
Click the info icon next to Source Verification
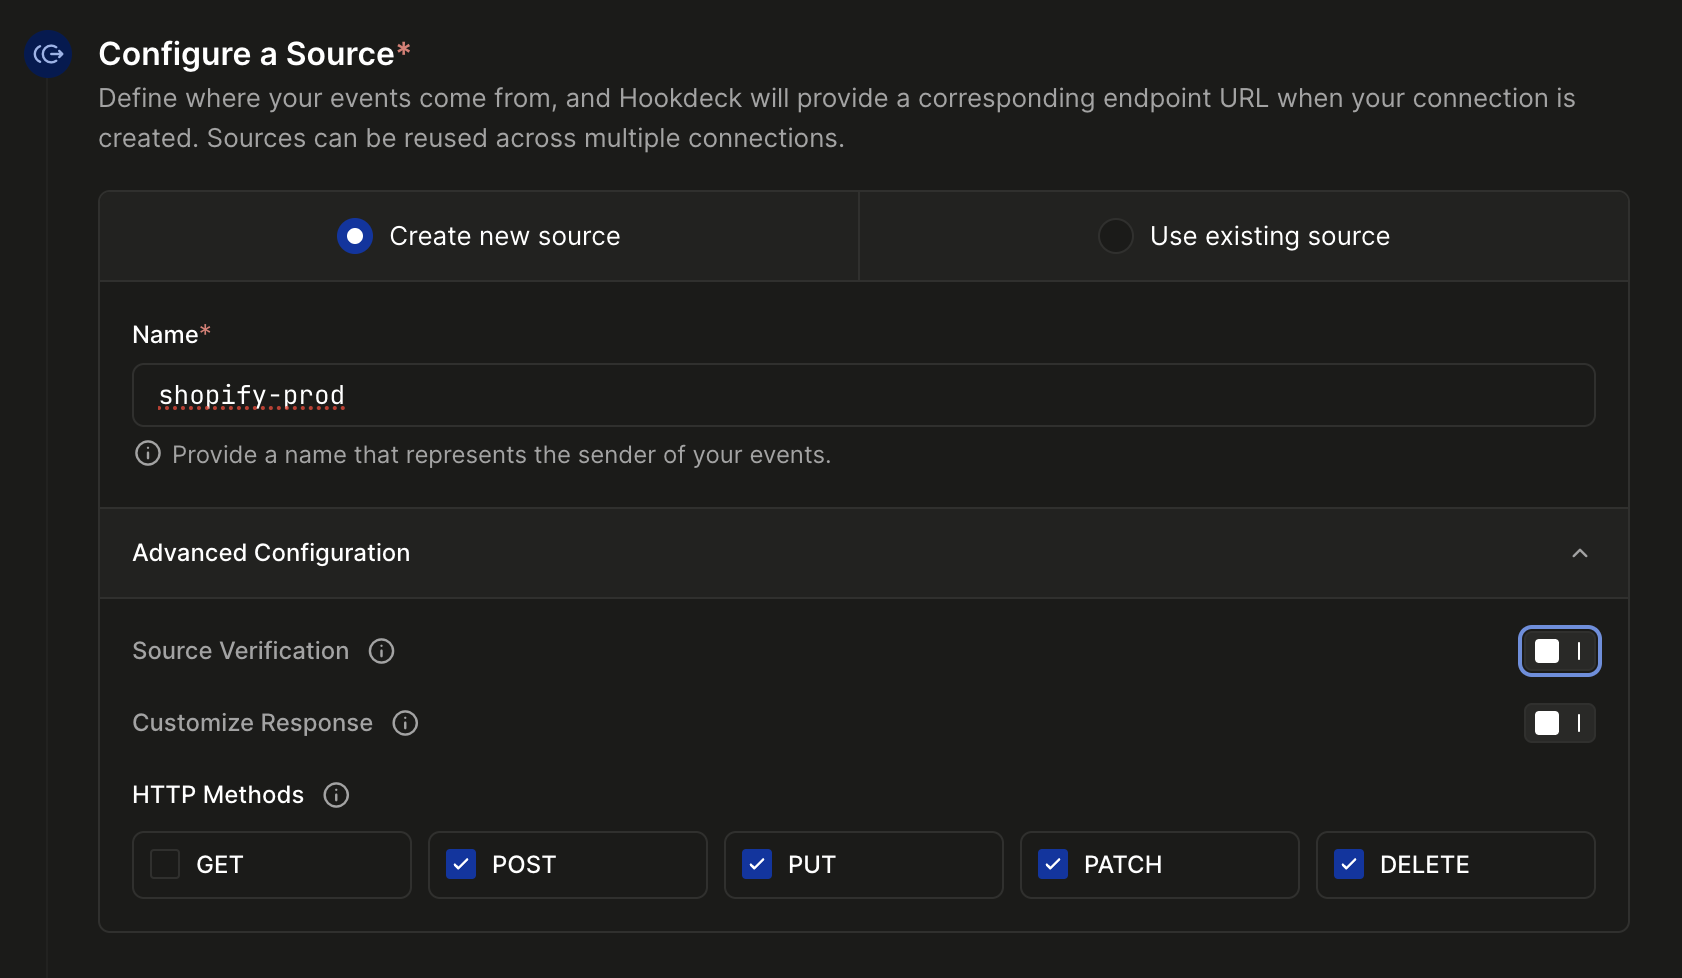[x=381, y=651]
